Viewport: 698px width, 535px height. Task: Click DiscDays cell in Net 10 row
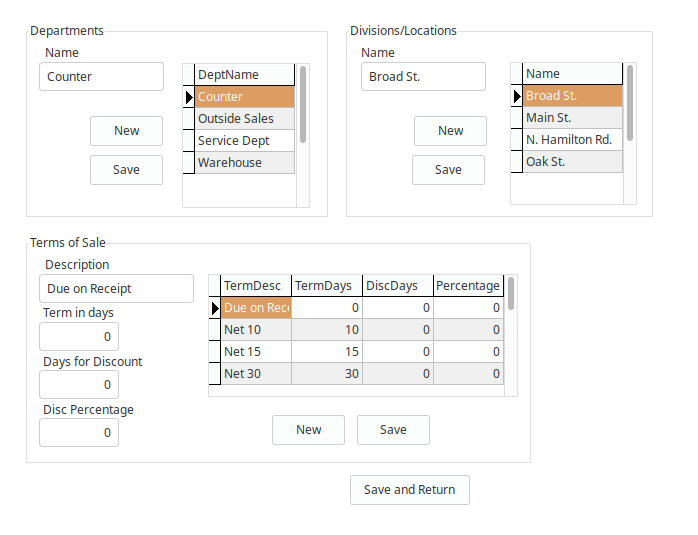click(x=398, y=330)
